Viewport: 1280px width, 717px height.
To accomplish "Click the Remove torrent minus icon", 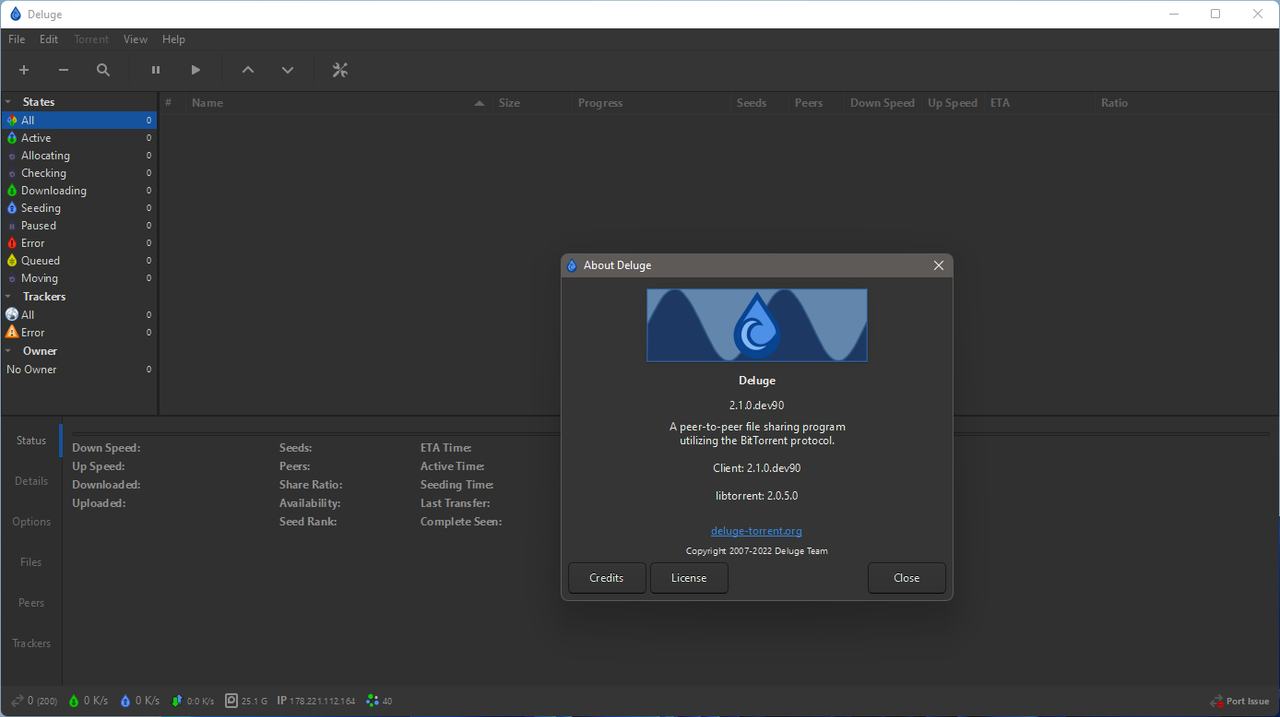I will click(64, 70).
